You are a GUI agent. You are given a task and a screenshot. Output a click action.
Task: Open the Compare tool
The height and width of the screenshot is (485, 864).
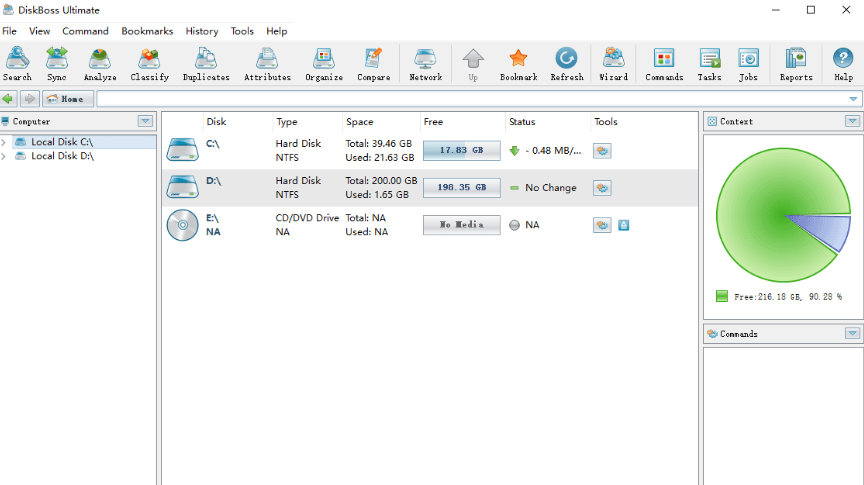pos(374,64)
